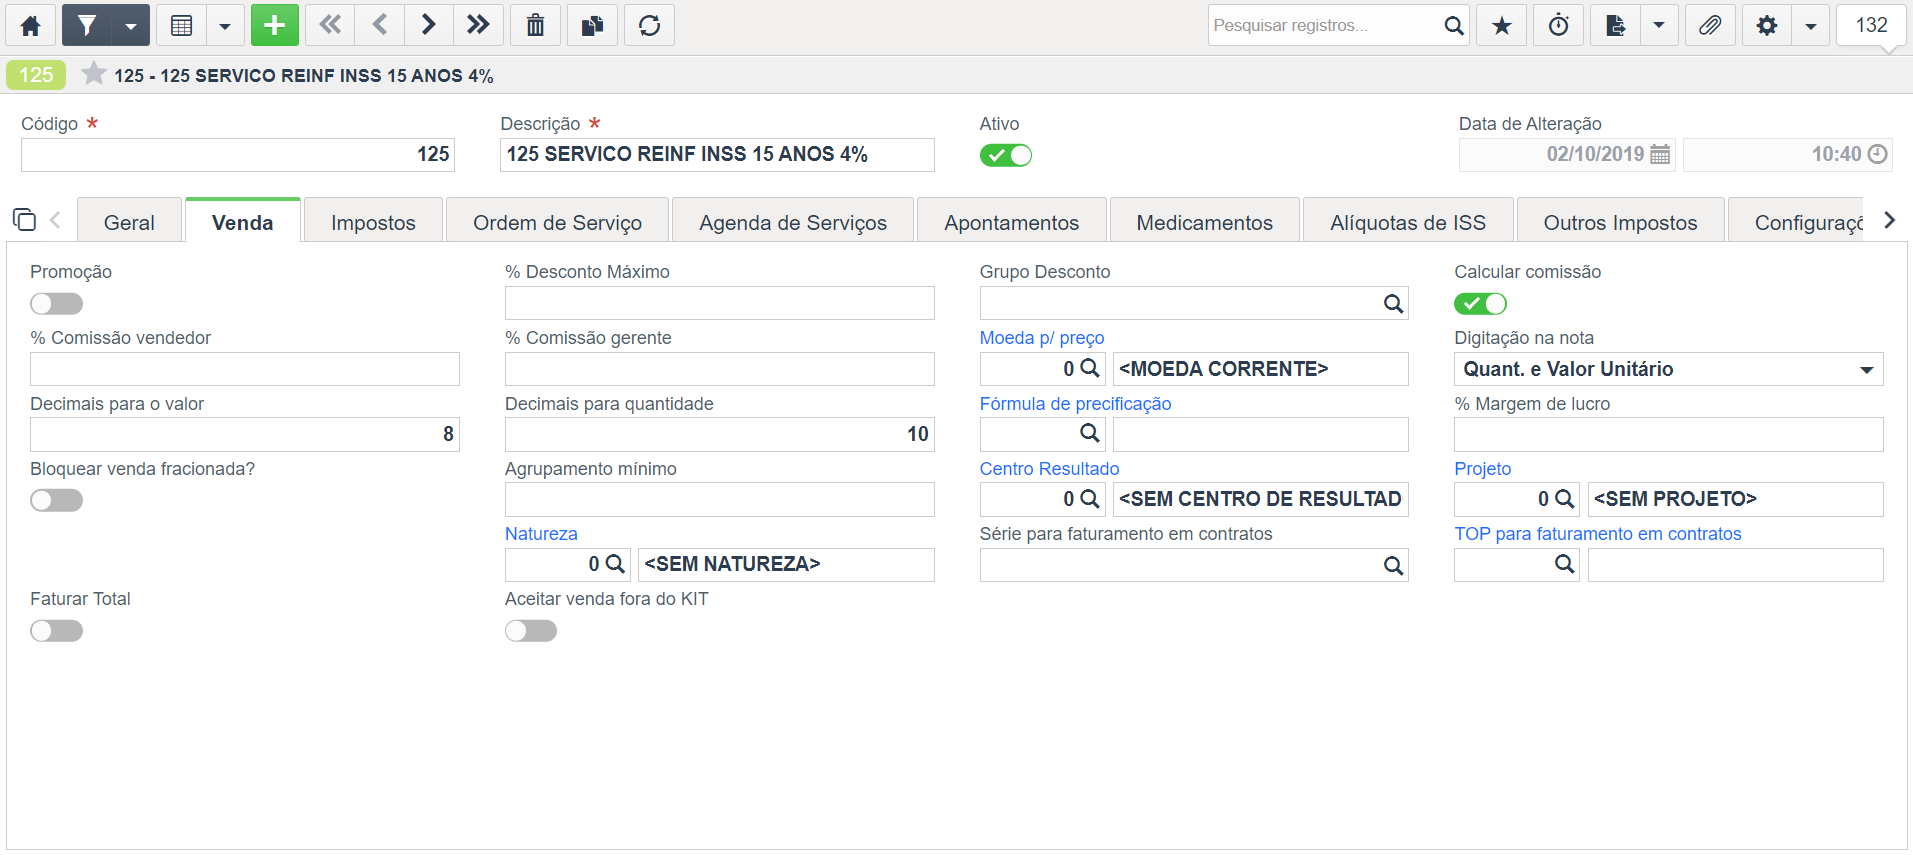This screenshot has height=855, width=1913.
Task: Click the export document icon
Action: click(1616, 25)
